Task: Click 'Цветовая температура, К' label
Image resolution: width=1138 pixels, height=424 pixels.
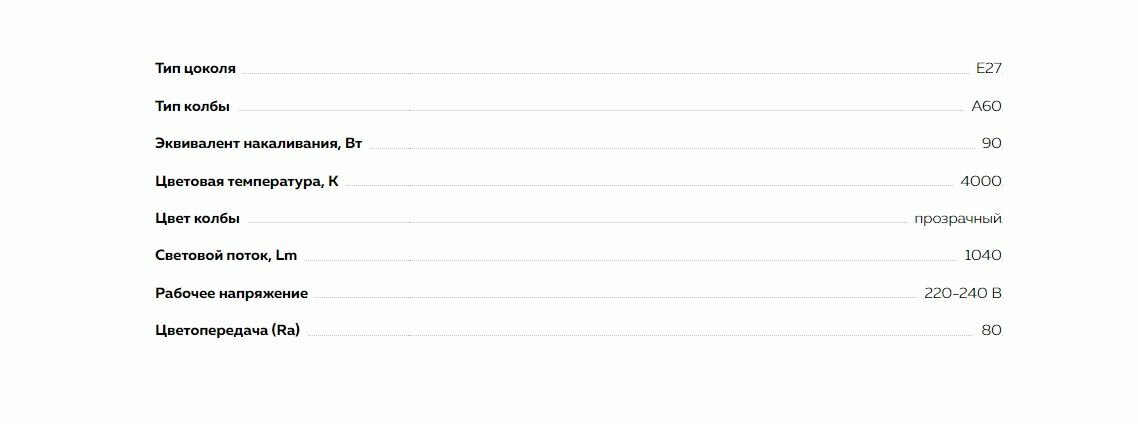Action: (246, 181)
